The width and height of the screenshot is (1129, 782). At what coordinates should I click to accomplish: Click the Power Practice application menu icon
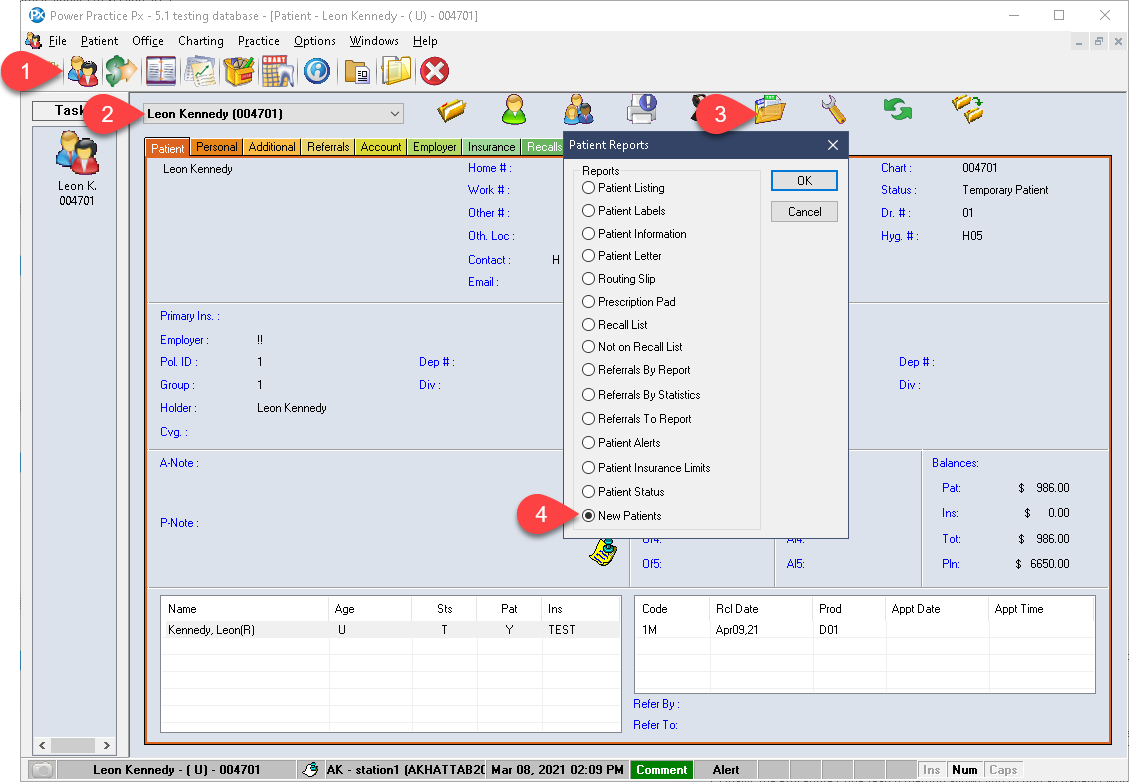[x=33, y=40]
